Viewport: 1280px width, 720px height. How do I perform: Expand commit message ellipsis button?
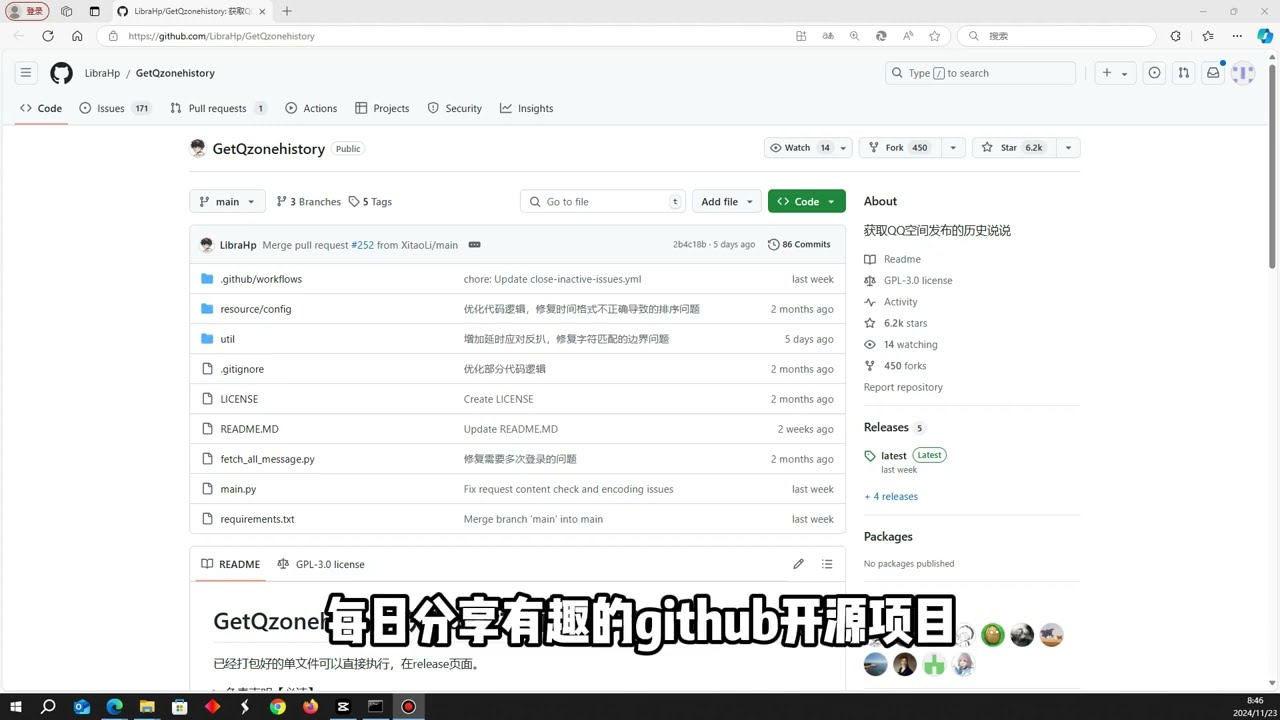point(474,245)
